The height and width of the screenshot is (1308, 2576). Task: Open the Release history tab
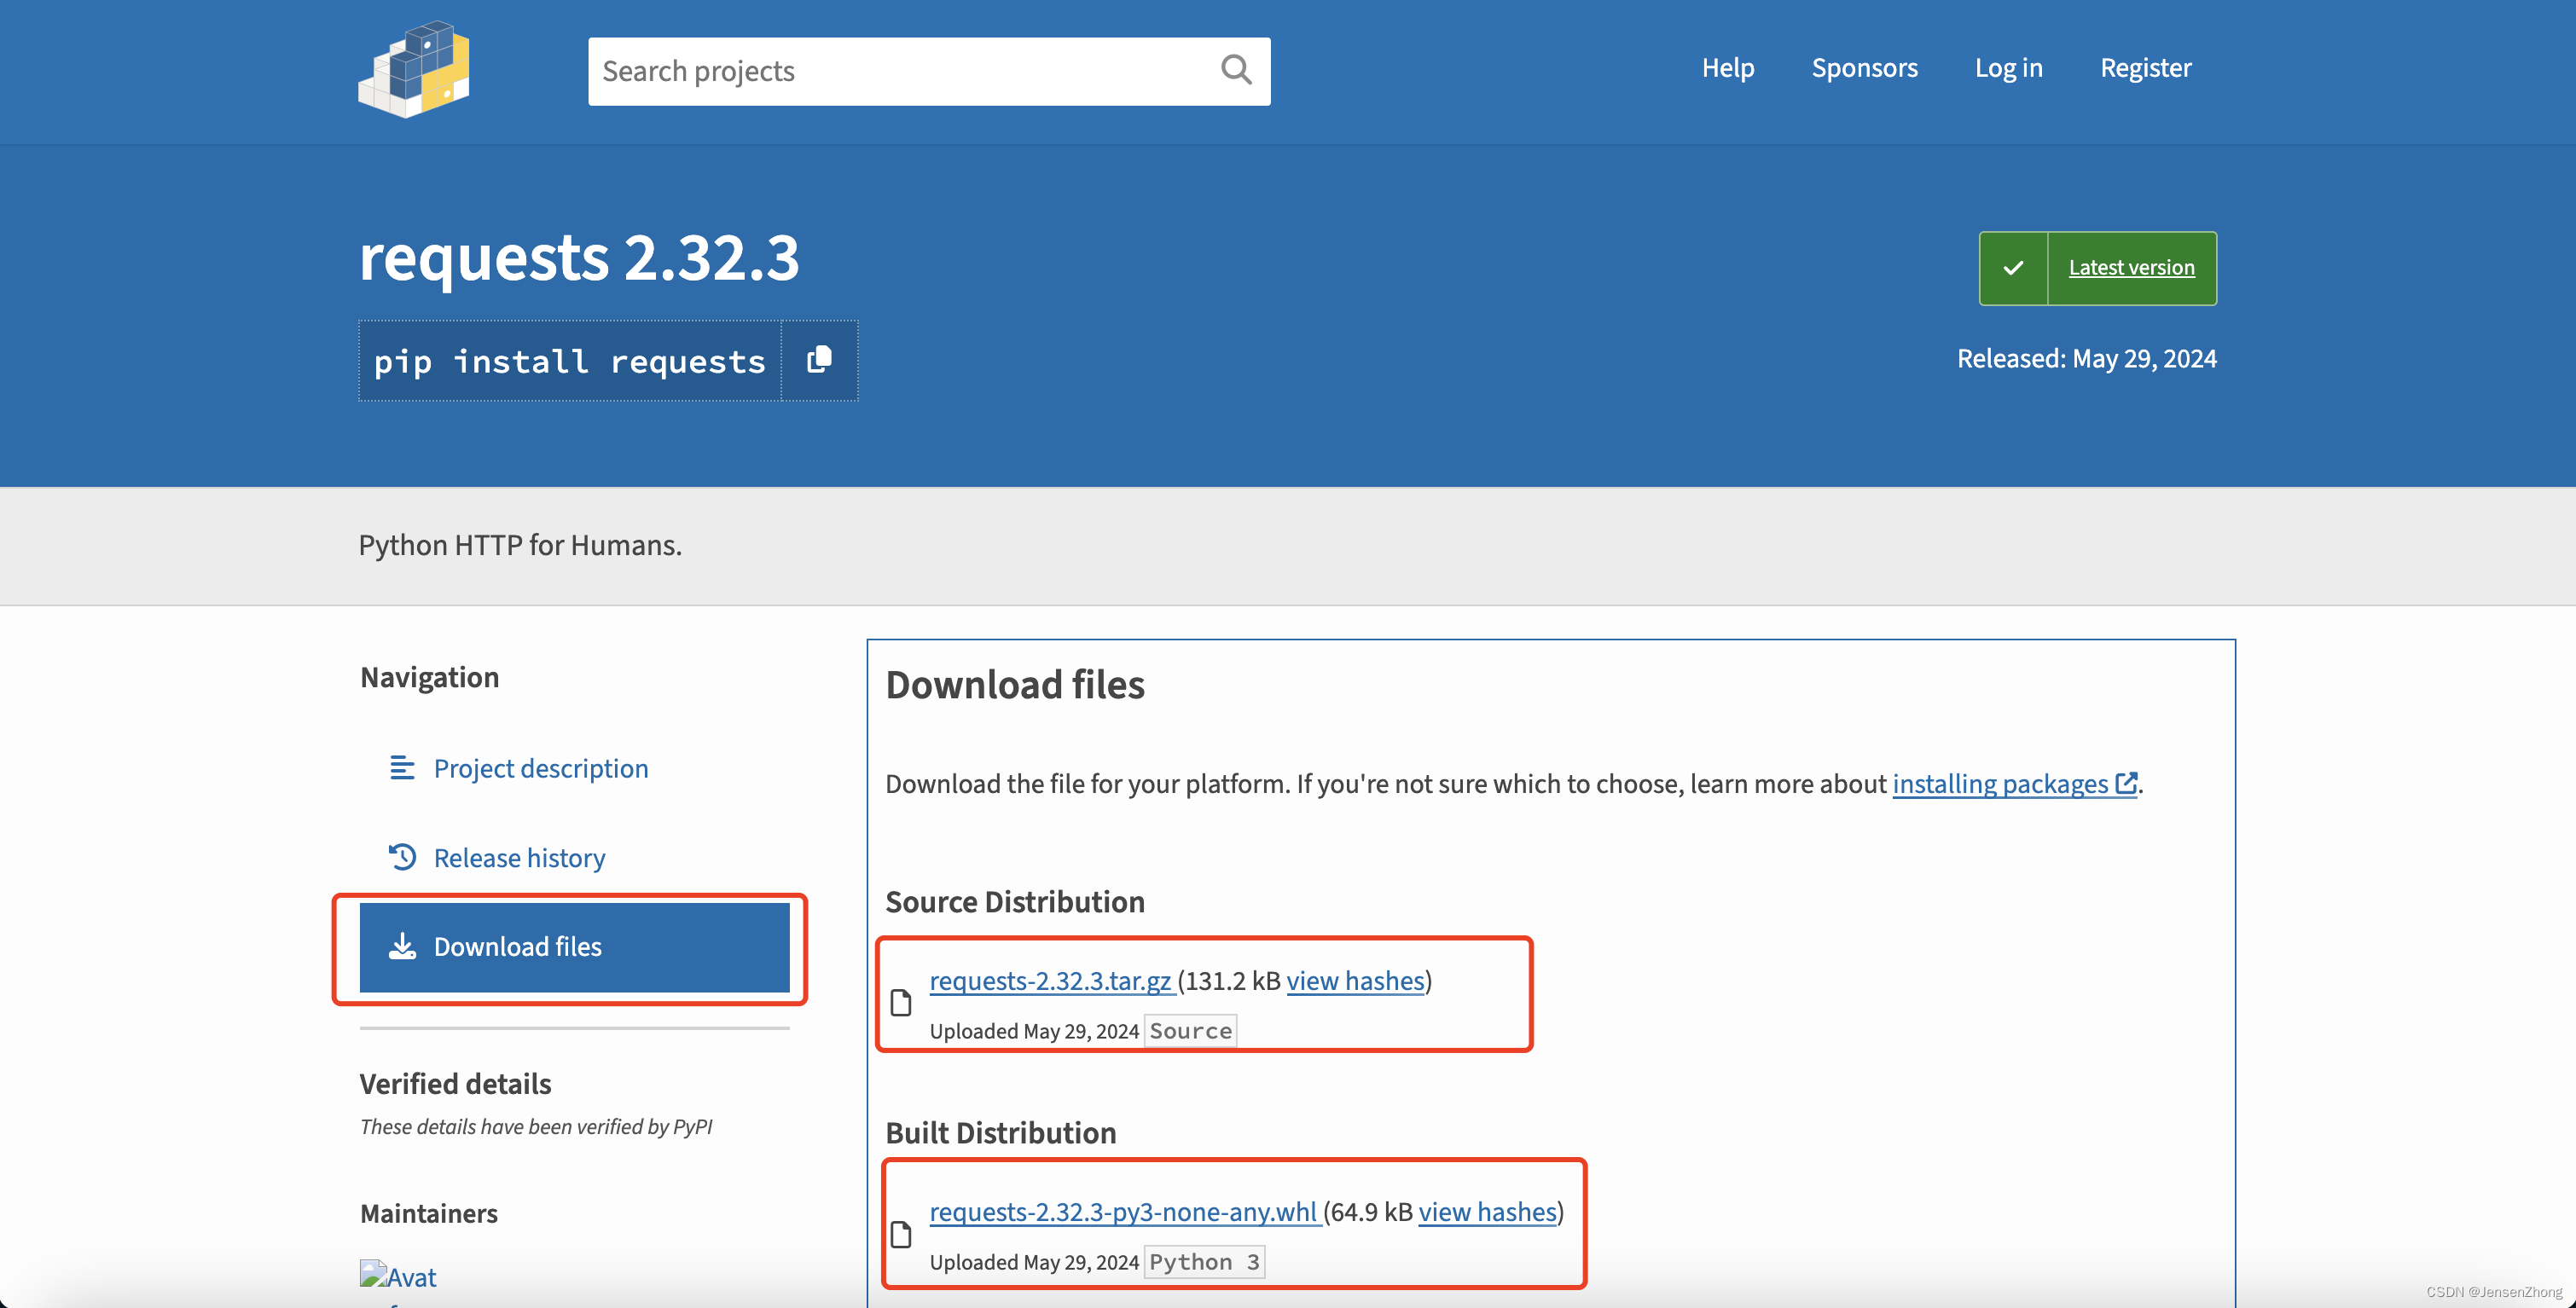pos(575,857)
